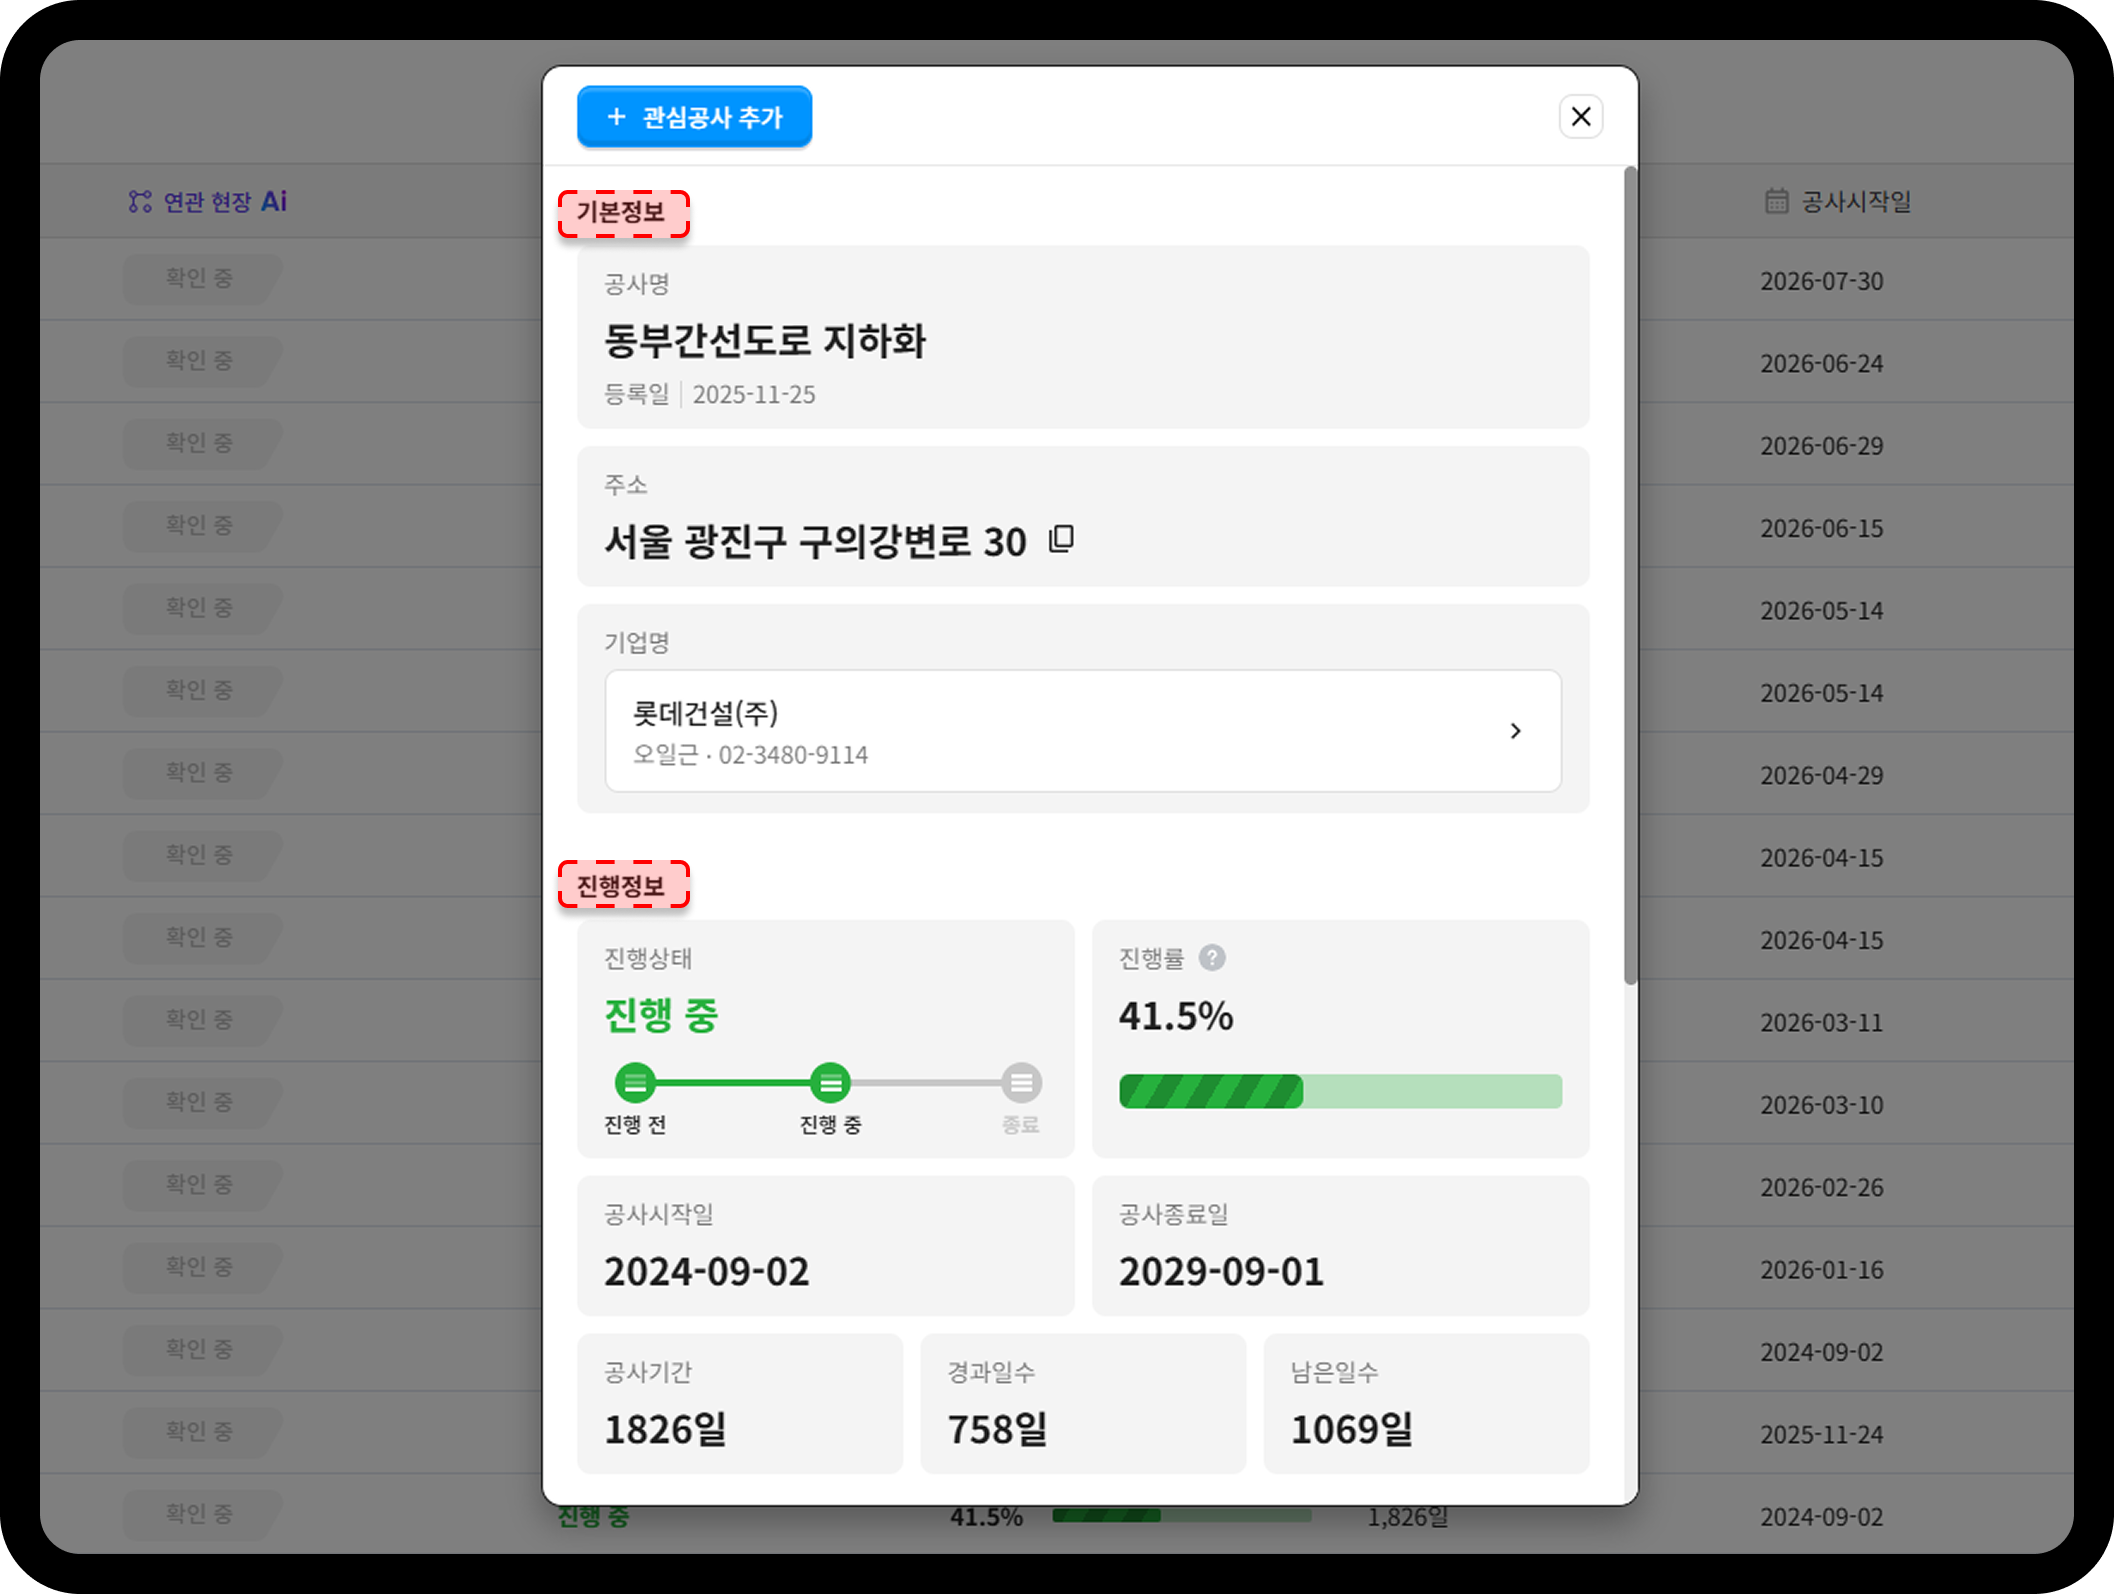Click the green 진행 중 status heading
This screenshot has height=1594, width=2114.
point(661,1016)
